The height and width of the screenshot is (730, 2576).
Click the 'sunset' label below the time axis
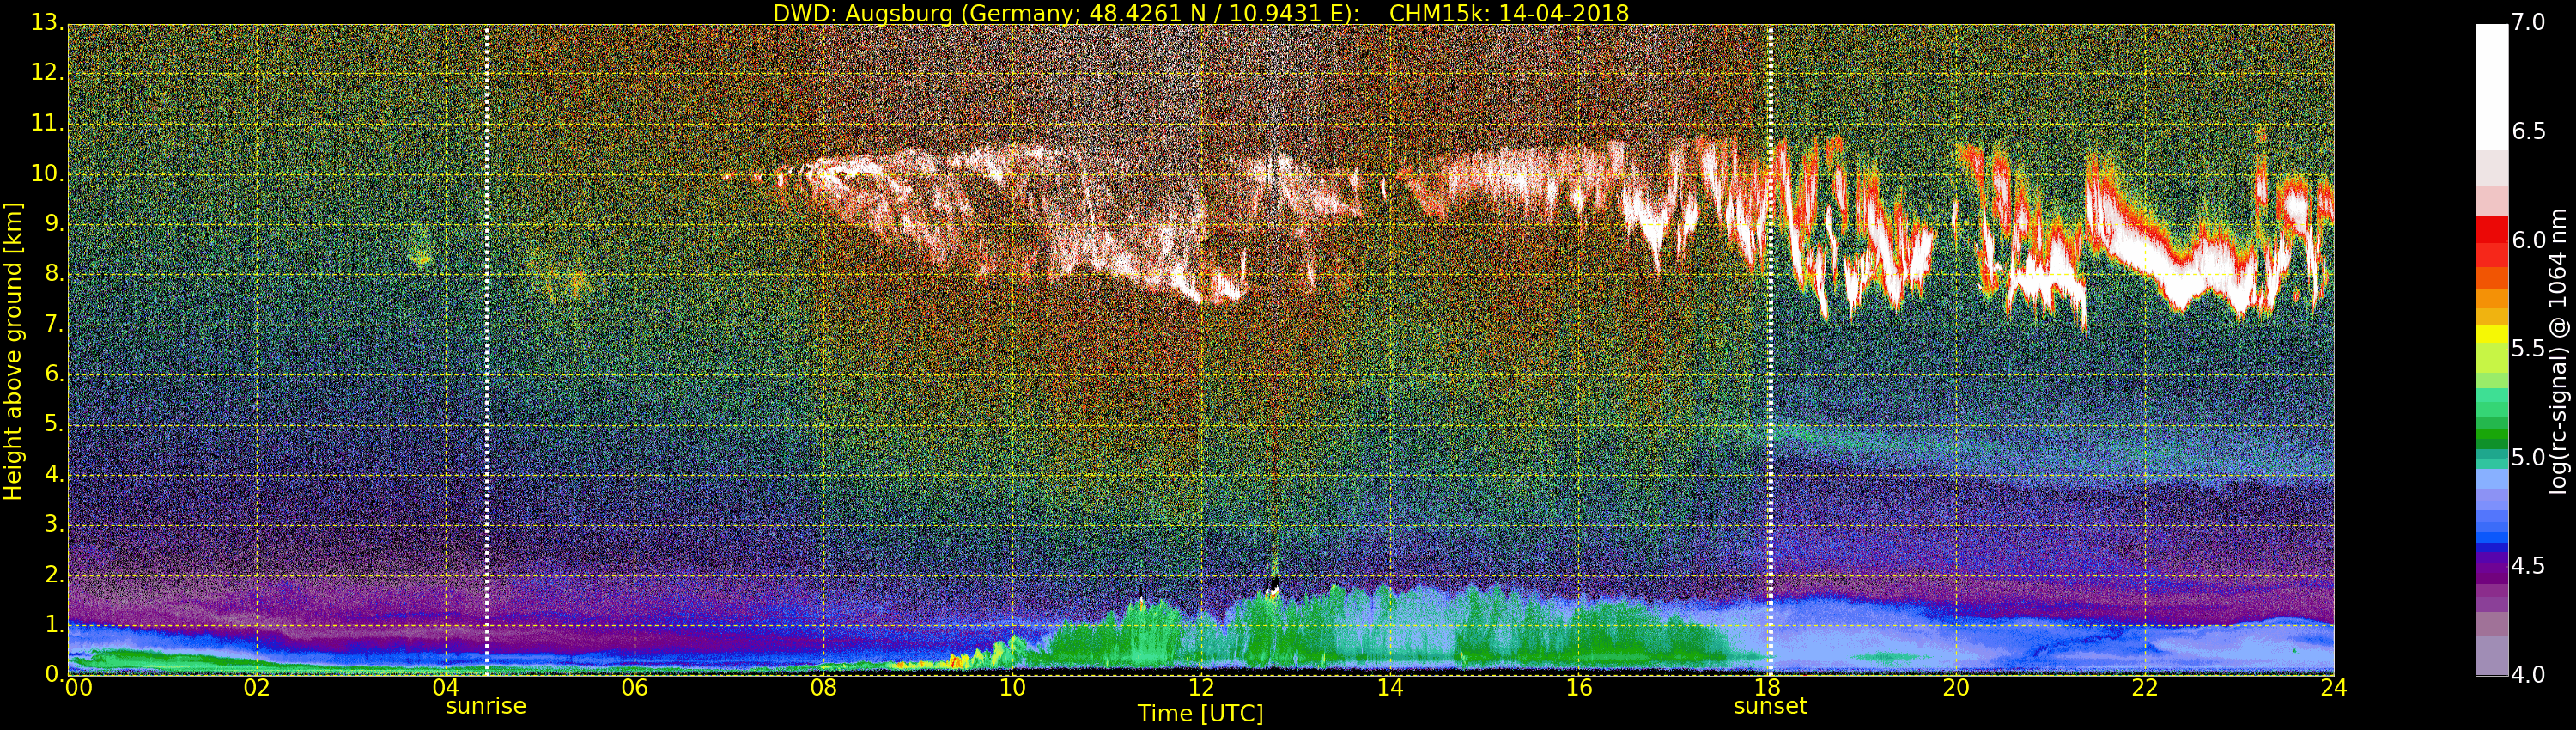pos(1770,706)
